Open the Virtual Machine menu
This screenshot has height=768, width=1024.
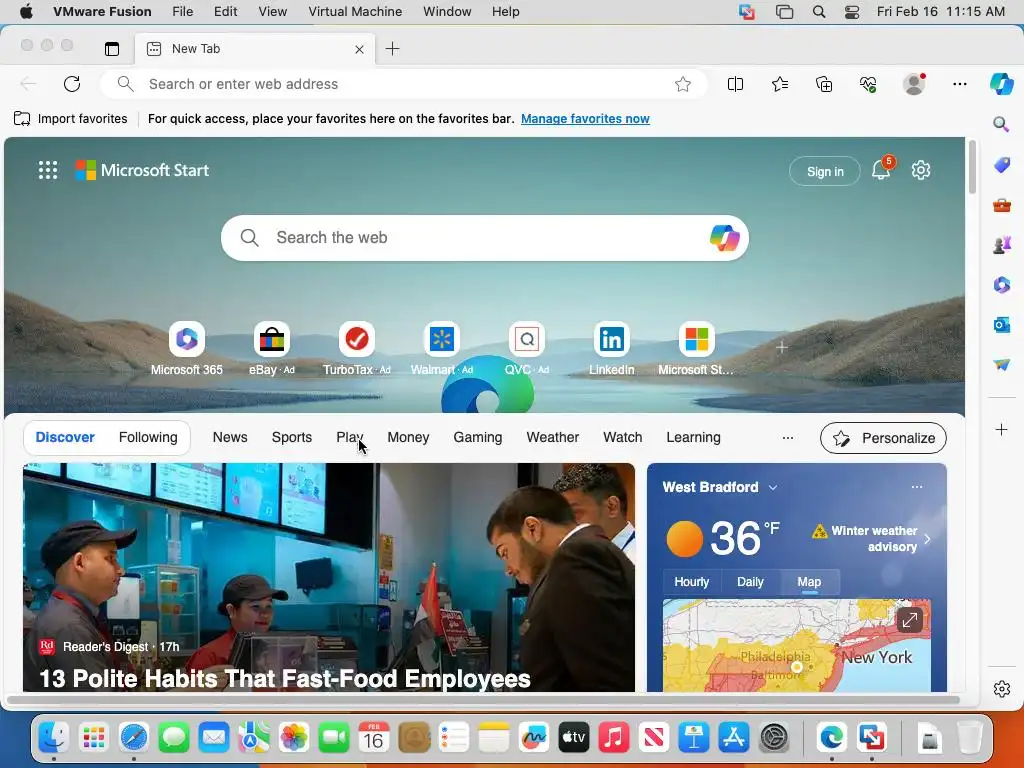click(355, 12)
